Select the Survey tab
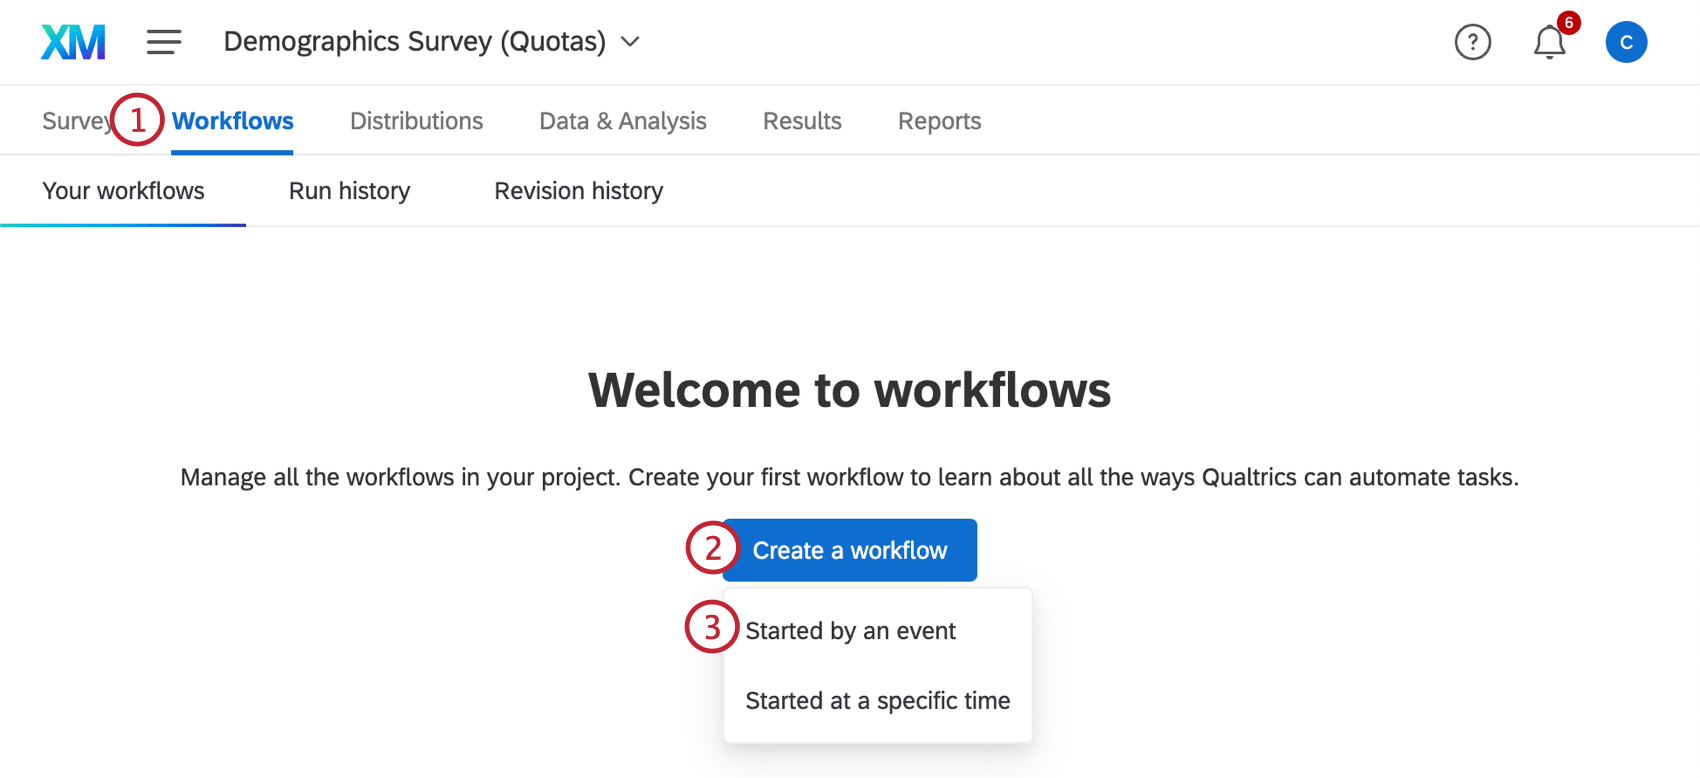This screenshot has height=778, width=1700. click(x=70, y=120)
